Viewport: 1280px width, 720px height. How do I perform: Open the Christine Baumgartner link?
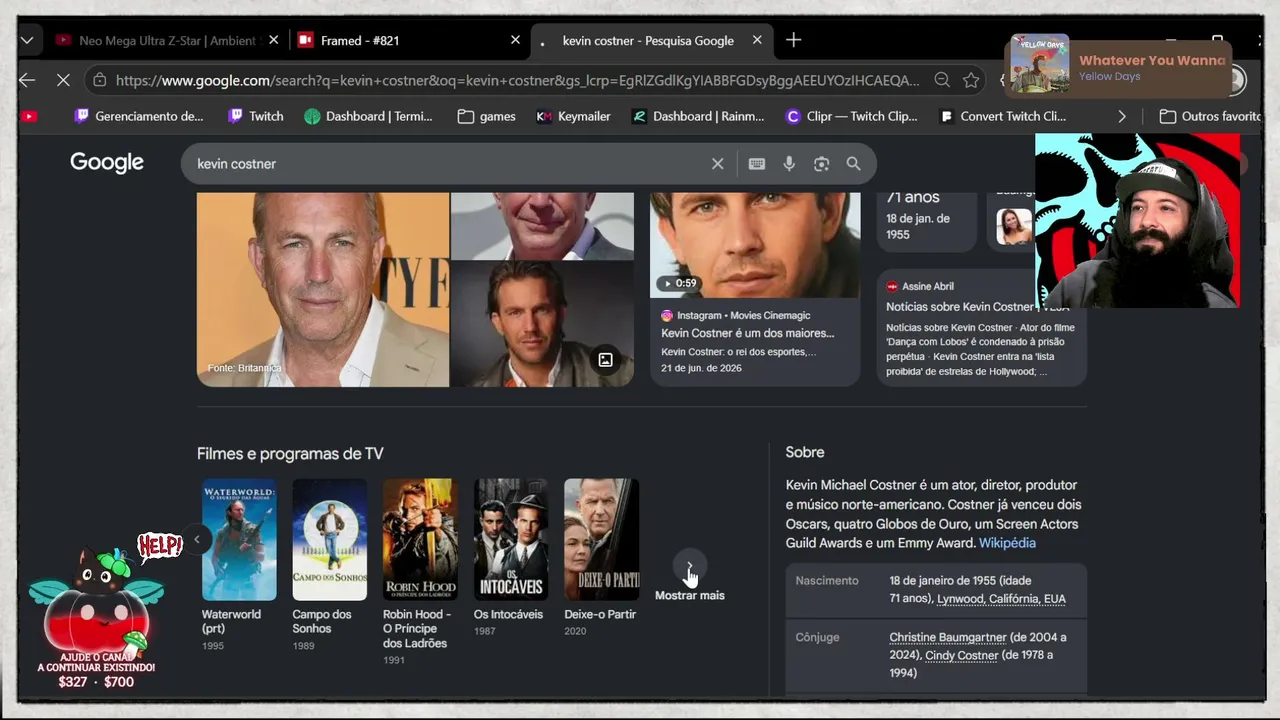947,637
